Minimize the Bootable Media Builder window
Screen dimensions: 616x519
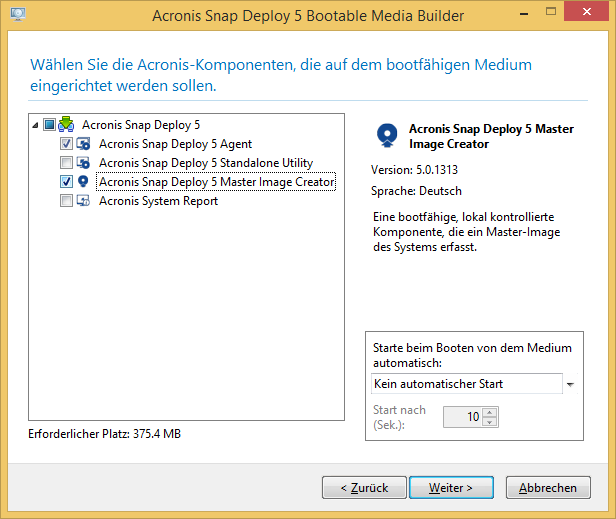tap(524, 13)
